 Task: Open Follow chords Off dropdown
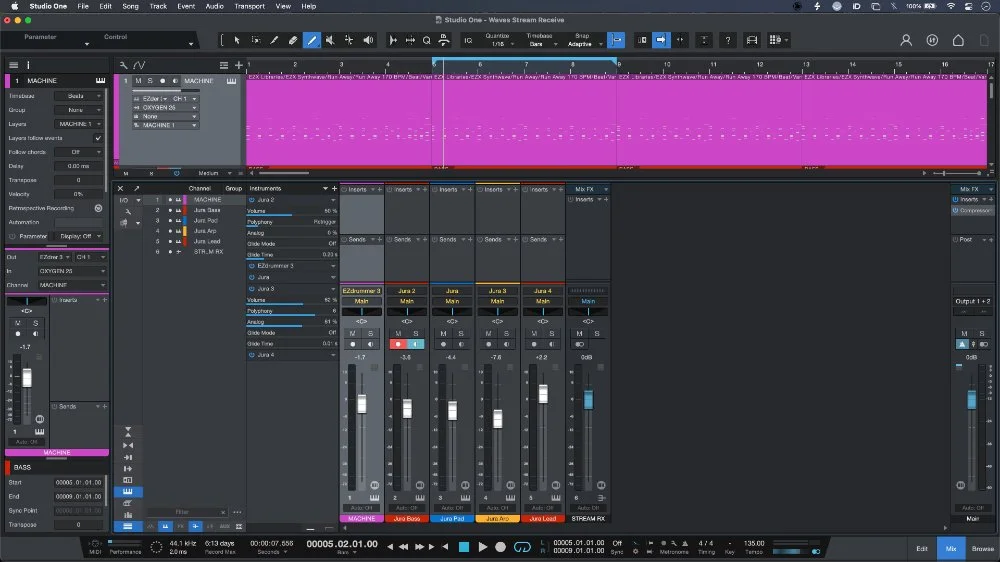tap(78, 152)
